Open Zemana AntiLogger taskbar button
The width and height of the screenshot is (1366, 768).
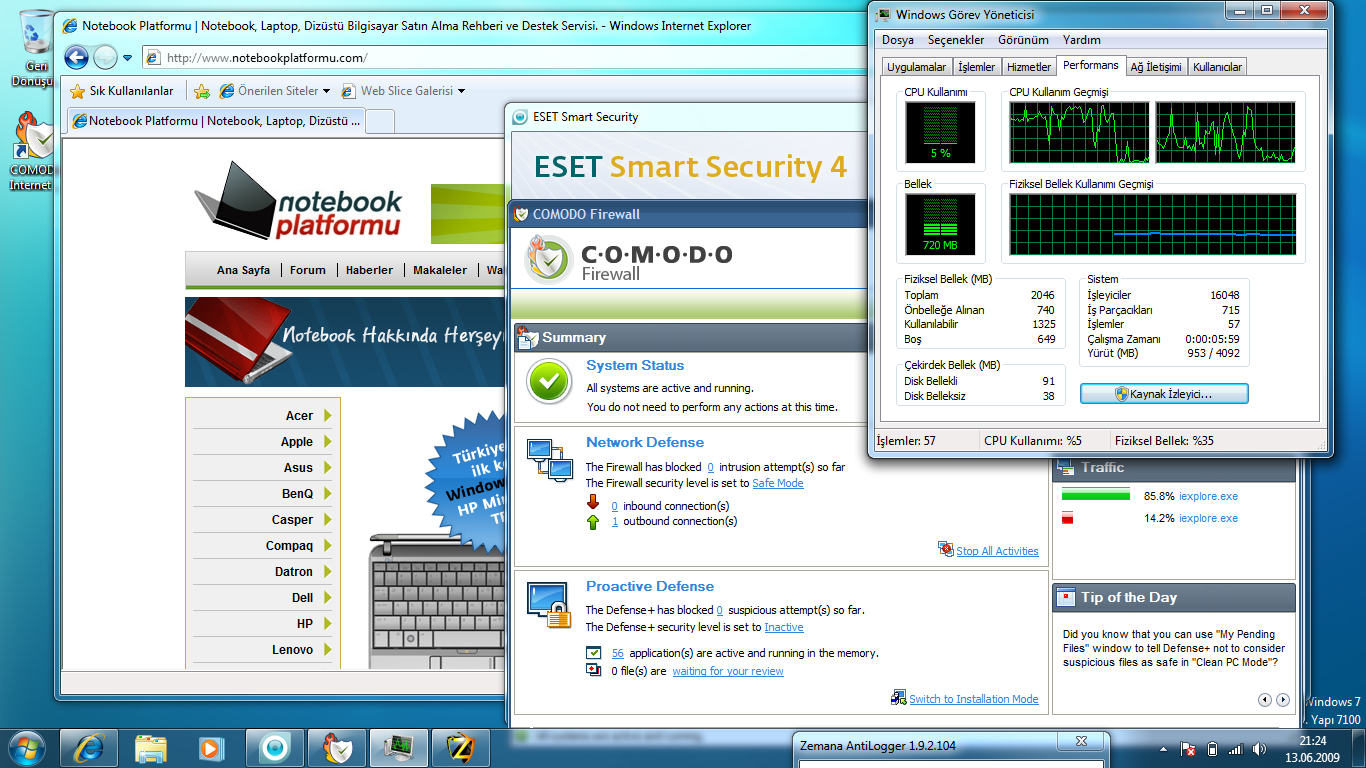pyautogui.click(x=460, y=748)
